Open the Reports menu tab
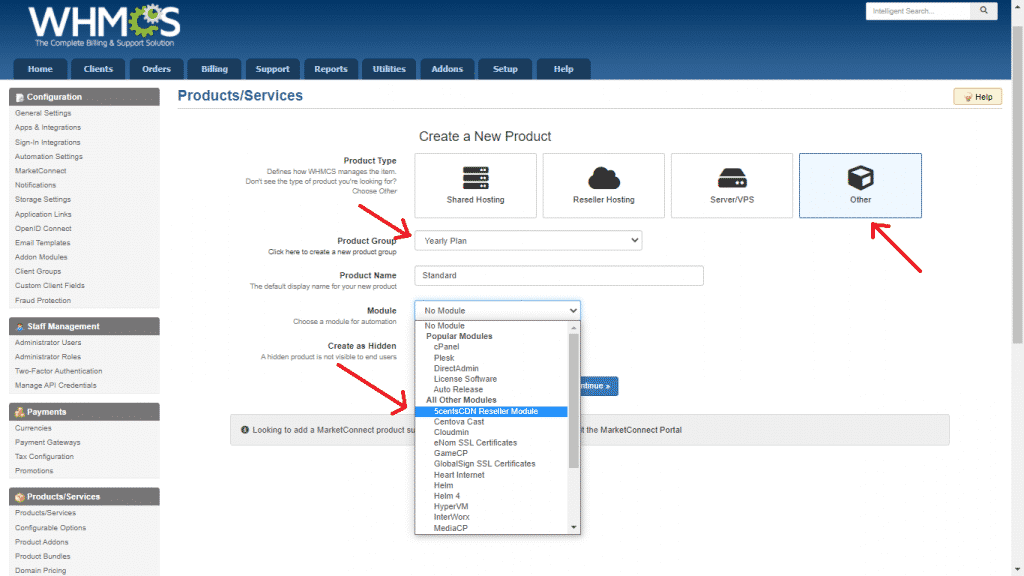This screenshot has height=576, width=1024. coord(331,69)
